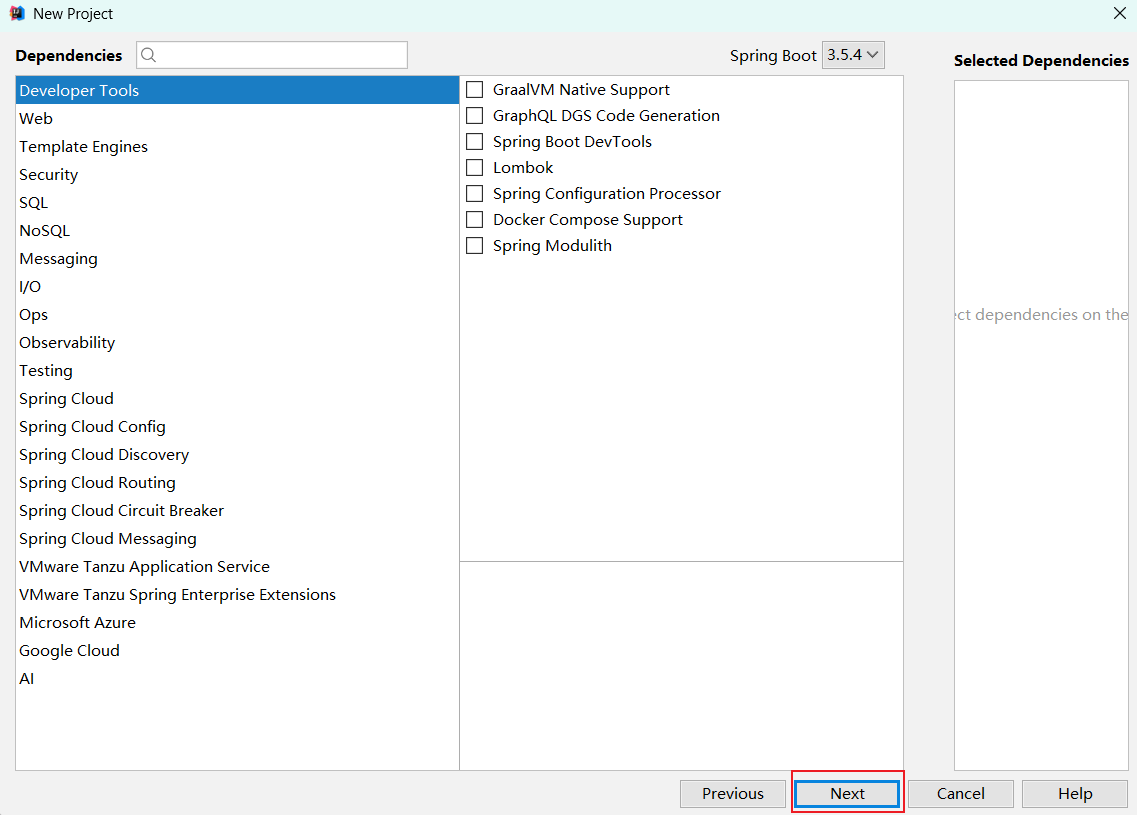The image size is (1137, 815).
Task: Click the IntelliJ icon in the title bar
Action: point(17,14)
